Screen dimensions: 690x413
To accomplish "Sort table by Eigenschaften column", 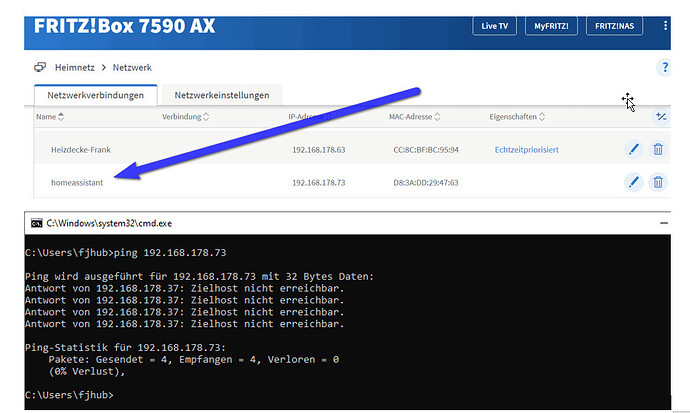I will 517,117.
